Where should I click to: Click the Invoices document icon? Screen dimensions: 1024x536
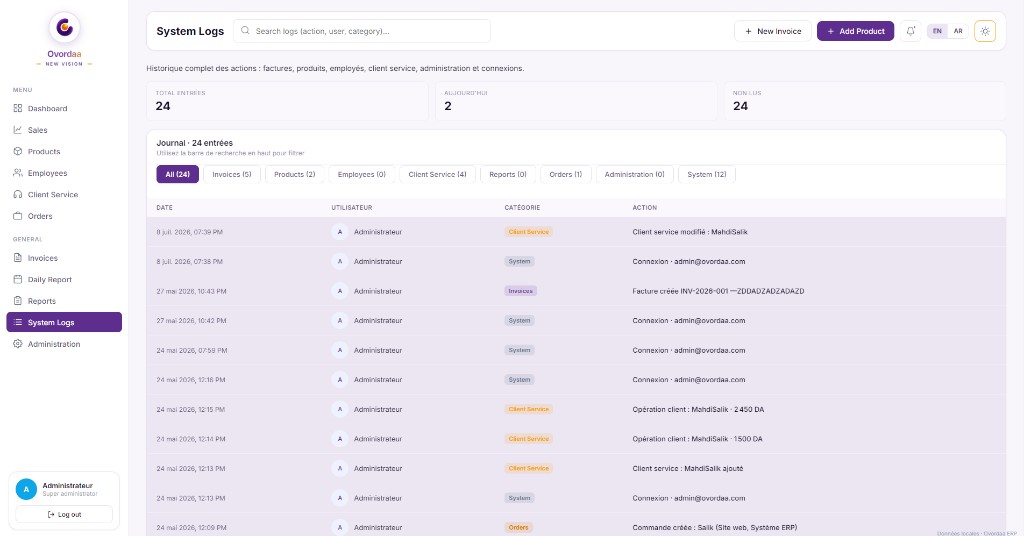[18, 258]
